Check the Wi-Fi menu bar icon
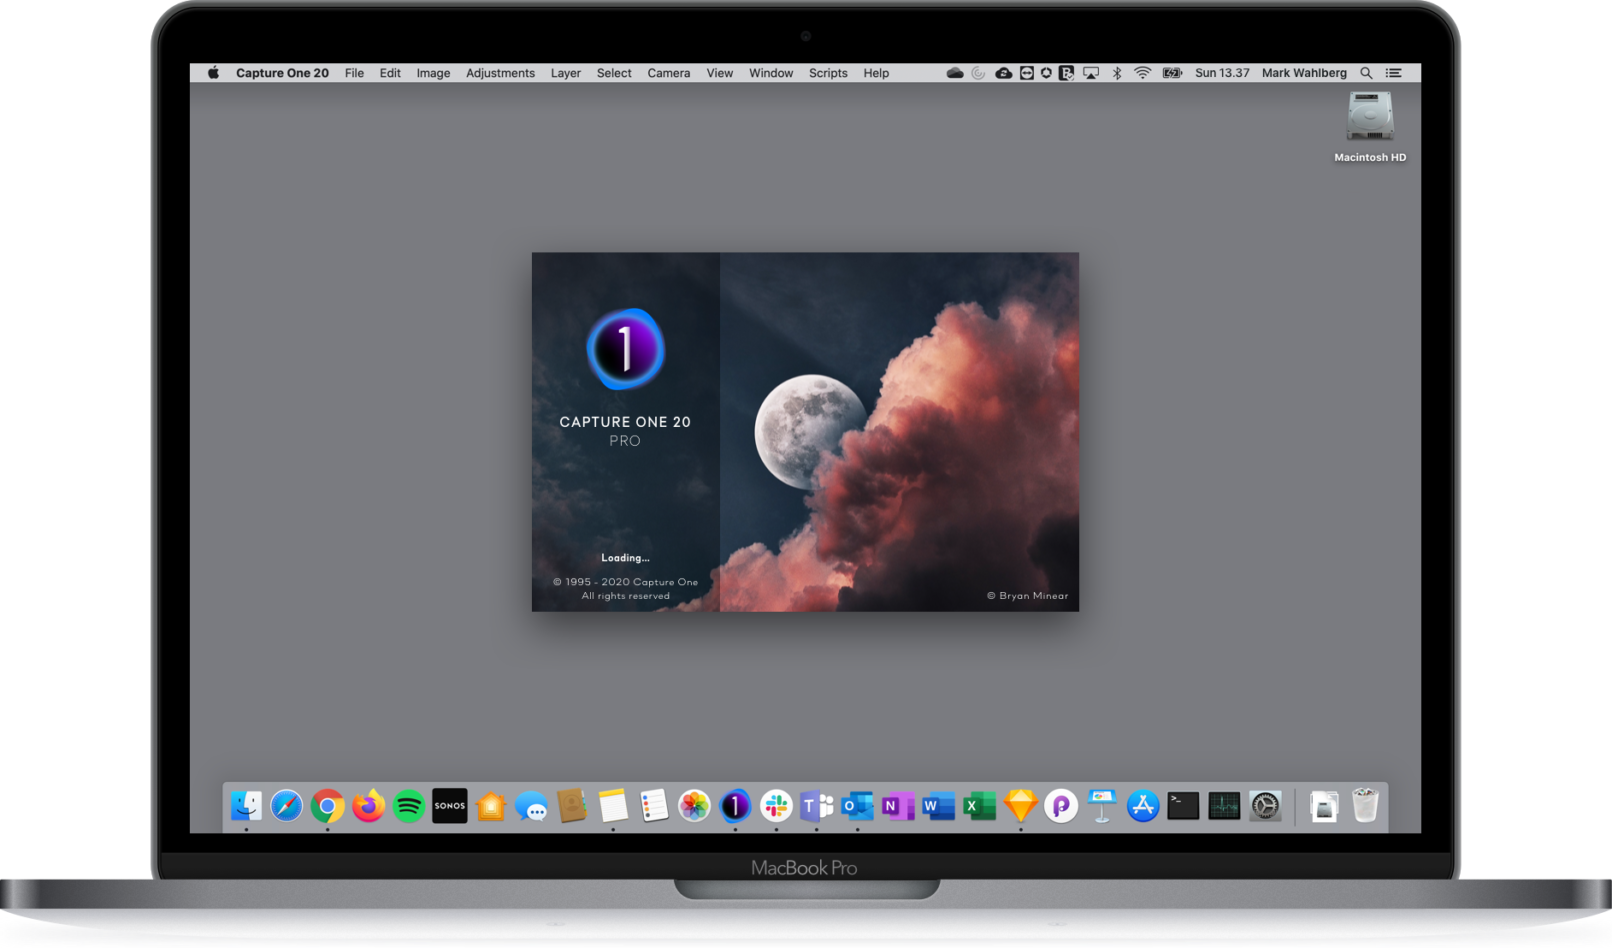The image size is (1612, 948). click(1142, 72)
